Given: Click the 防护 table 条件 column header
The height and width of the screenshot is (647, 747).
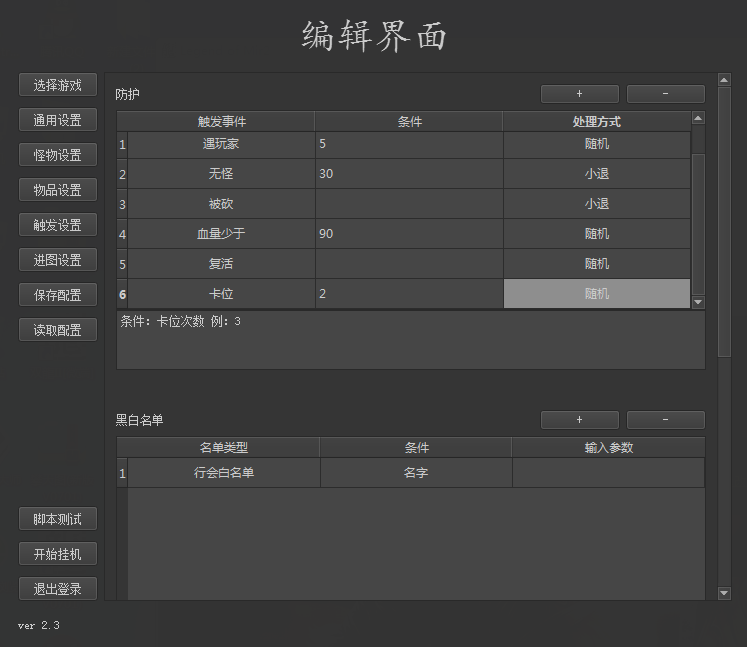Looking at the screenshot, I should click(409, 121).
